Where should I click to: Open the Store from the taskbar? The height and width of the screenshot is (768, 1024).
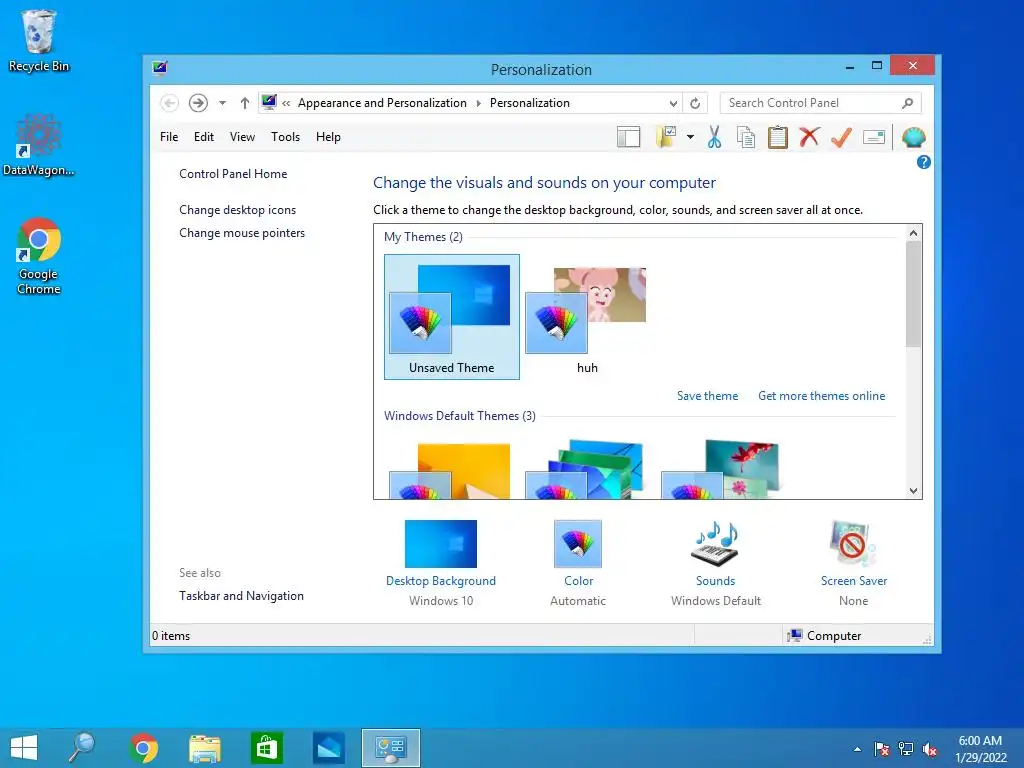[x=266, y=748]
